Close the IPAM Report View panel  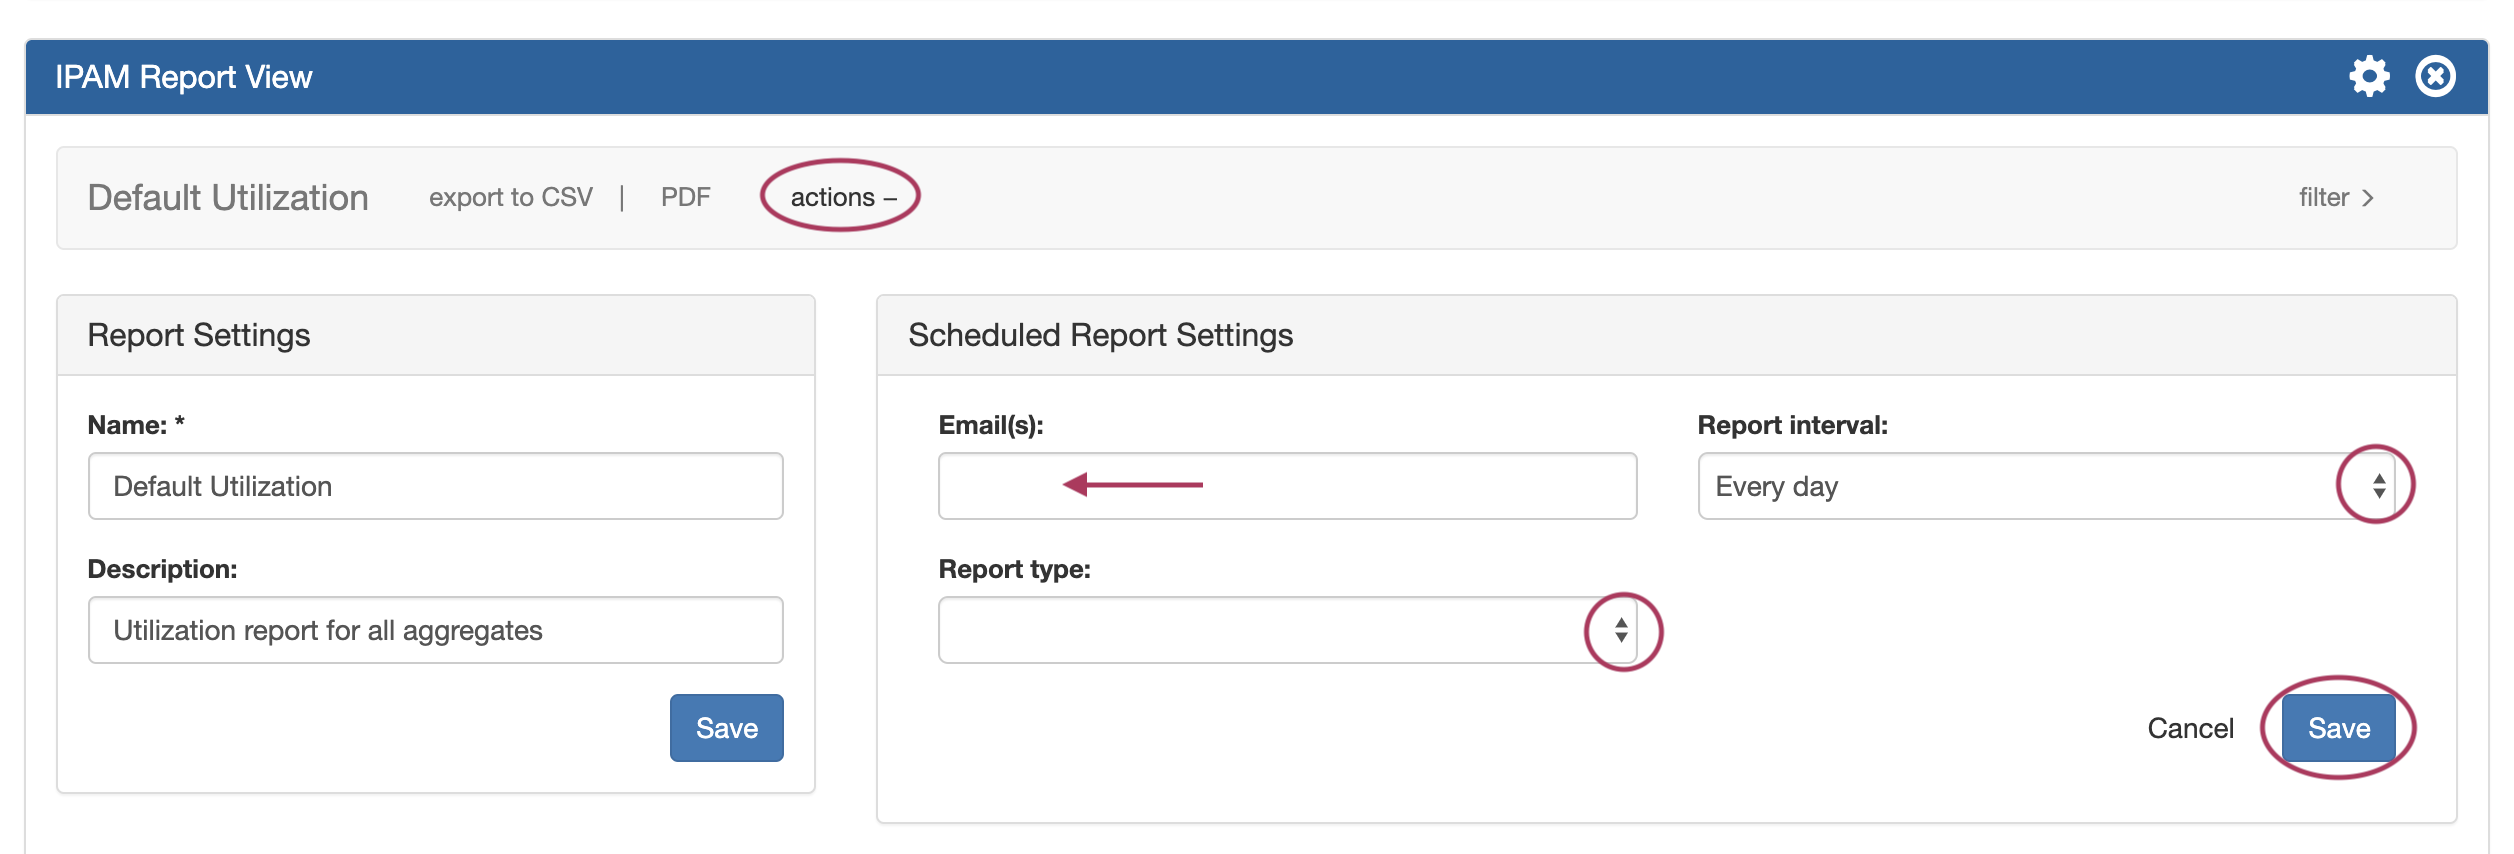[x=2435, y=76]
